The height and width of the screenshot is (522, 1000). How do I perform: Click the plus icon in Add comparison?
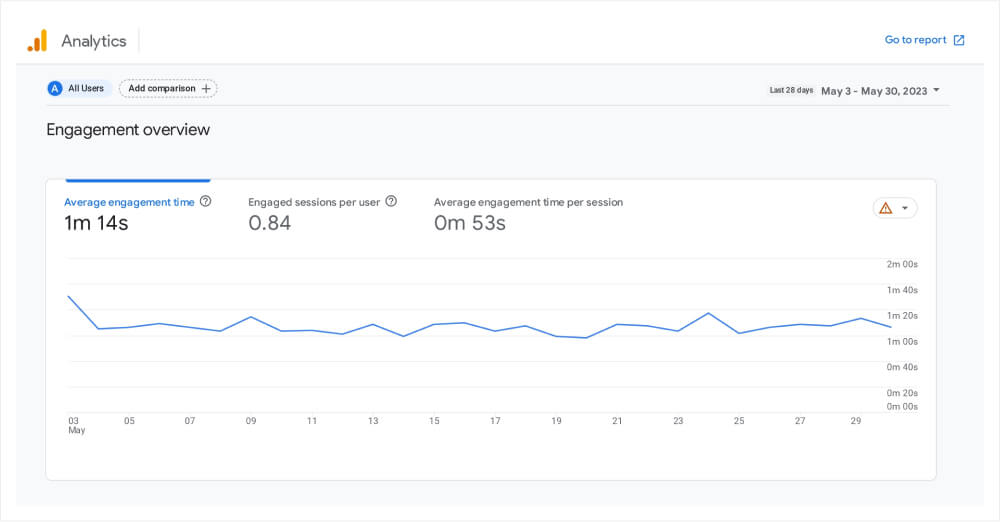coord(206,89)
